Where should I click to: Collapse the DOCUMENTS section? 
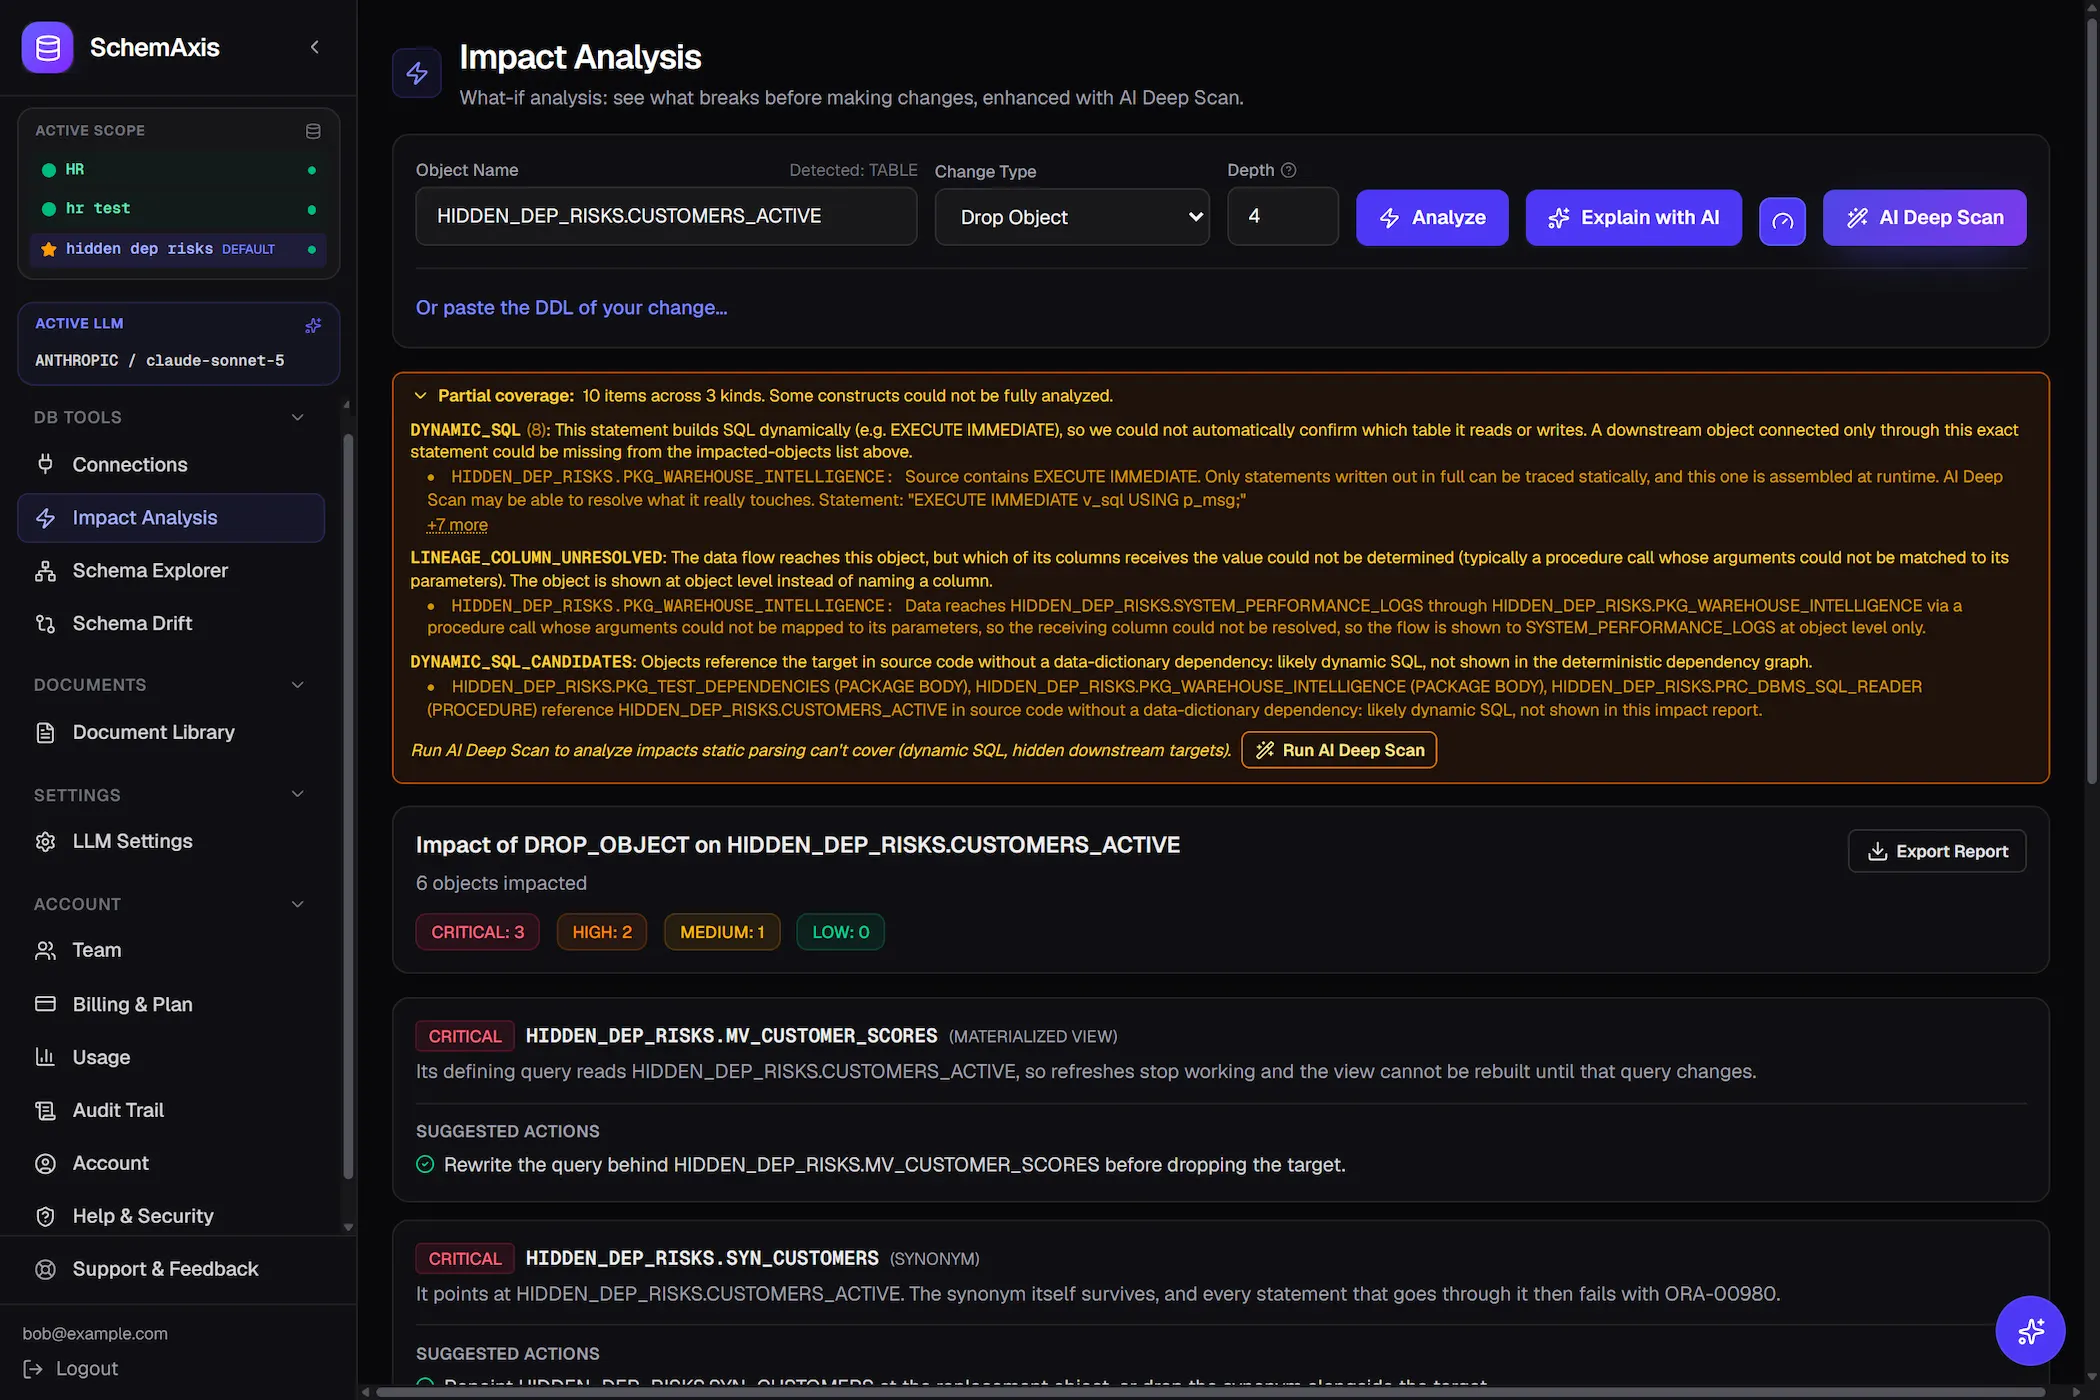[297, 685]
